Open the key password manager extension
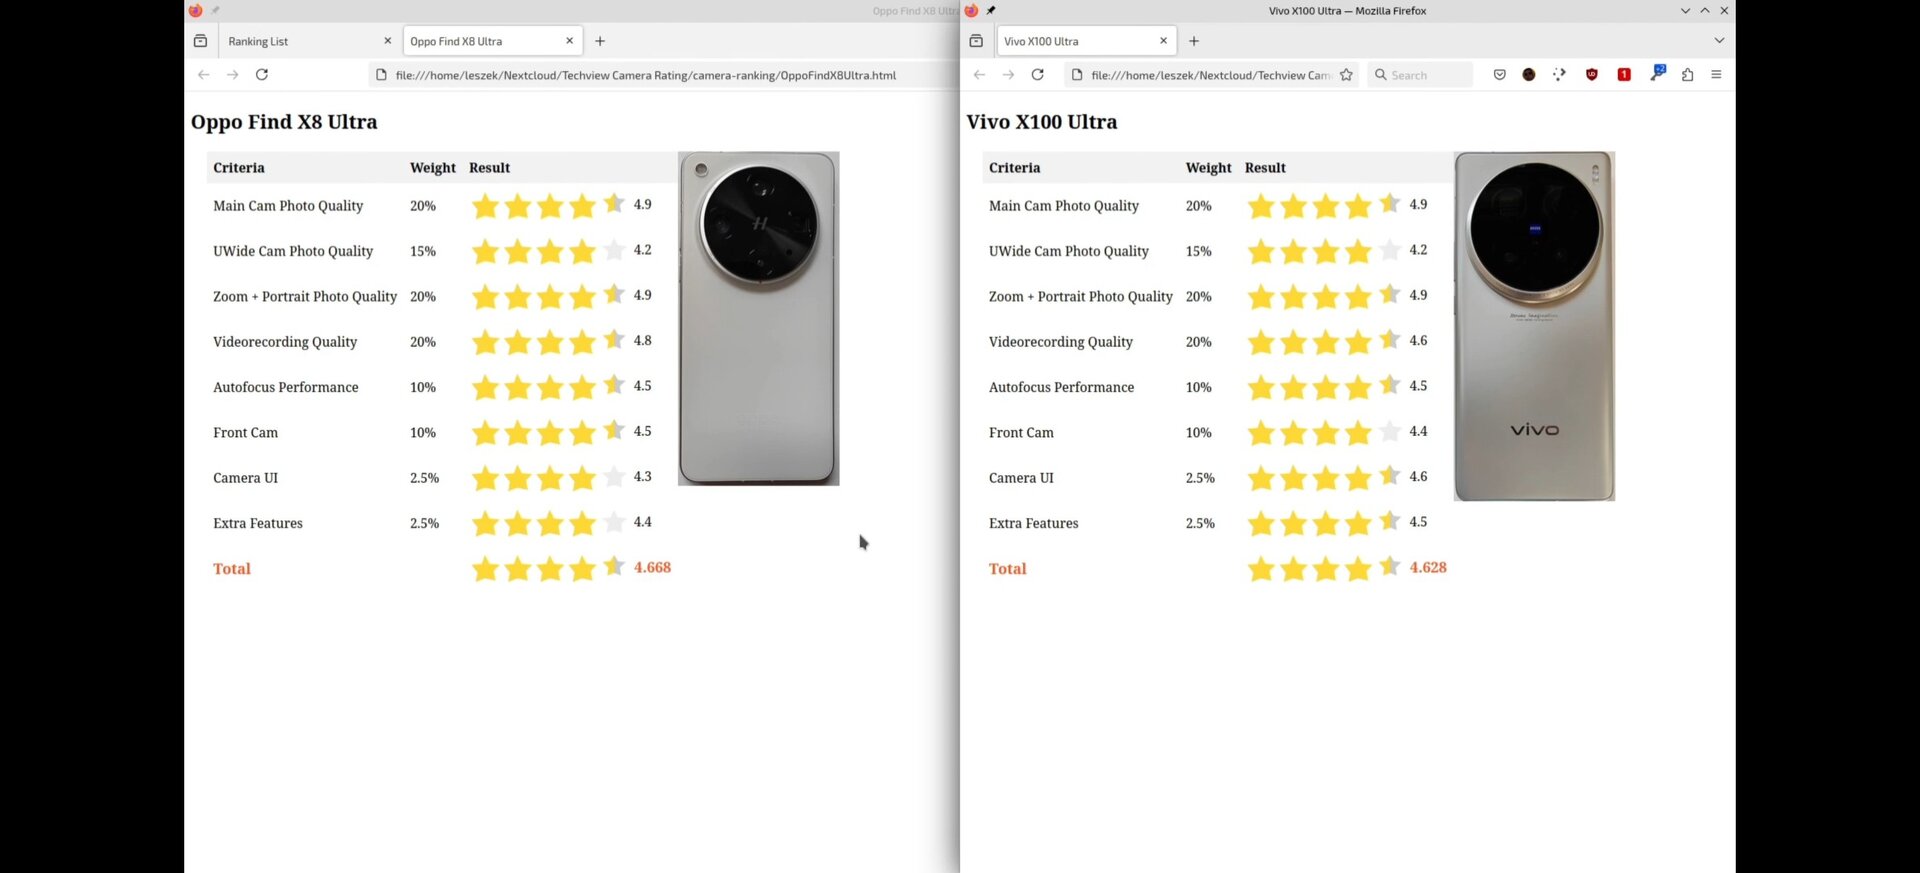Screen dimensions: 1920x873 click(1657, 73)
